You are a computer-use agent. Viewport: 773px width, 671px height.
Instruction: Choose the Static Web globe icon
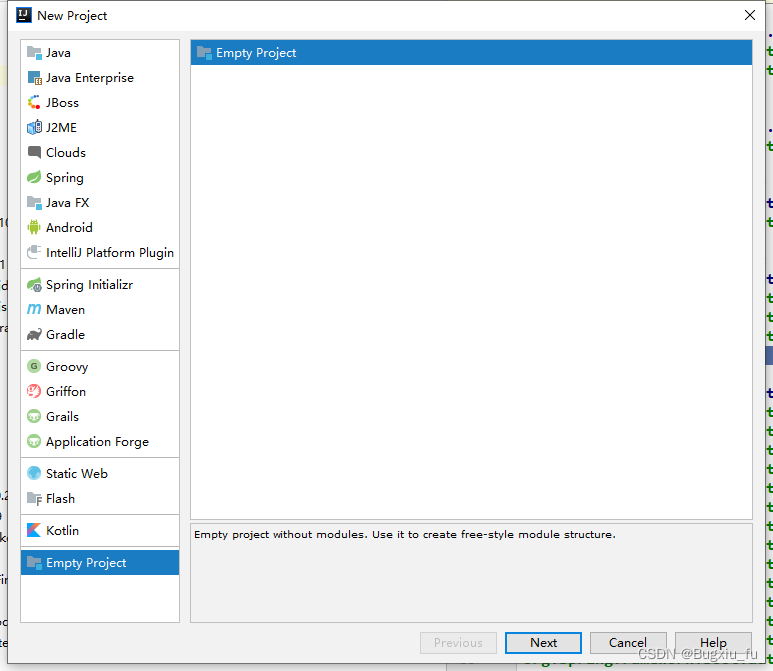click(34, 473)
